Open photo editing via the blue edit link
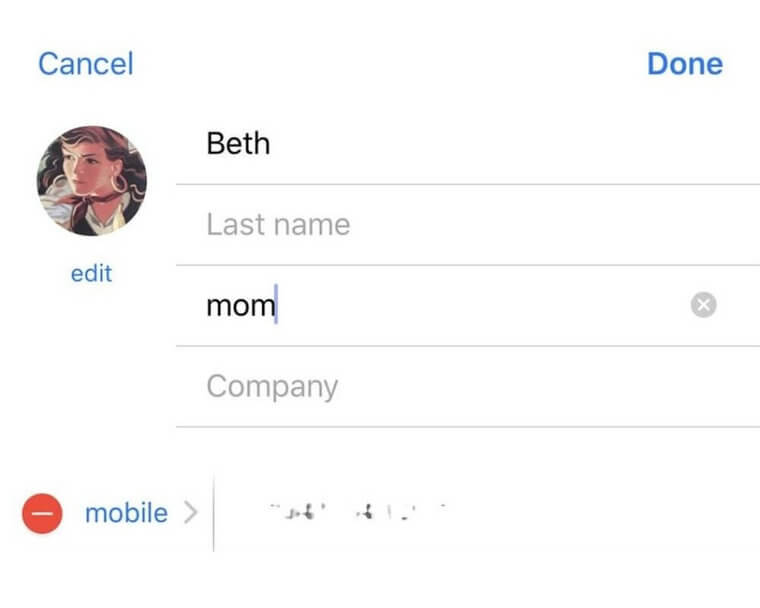The width and height of the screenshot is (760, 608). pyautogui.click(x=91, y=273)
